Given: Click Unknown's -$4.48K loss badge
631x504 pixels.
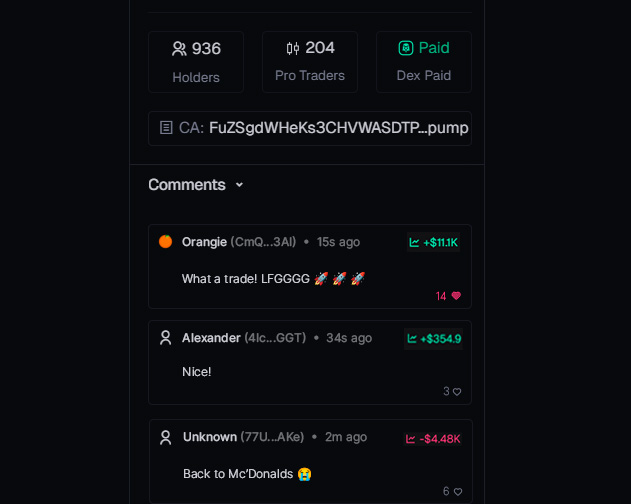Looking at the screenshot, I should [432, 439].
